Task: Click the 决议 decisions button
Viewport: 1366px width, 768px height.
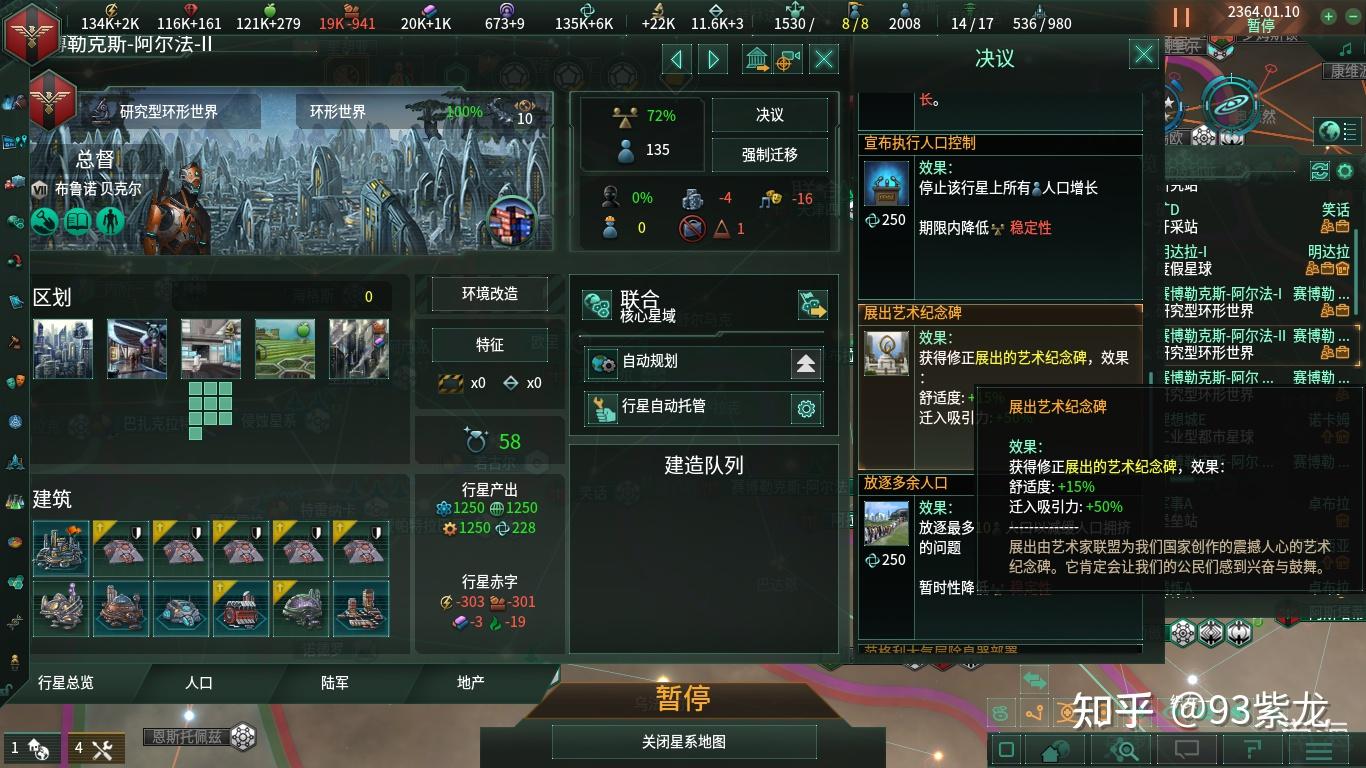Action: pos(770,115)
